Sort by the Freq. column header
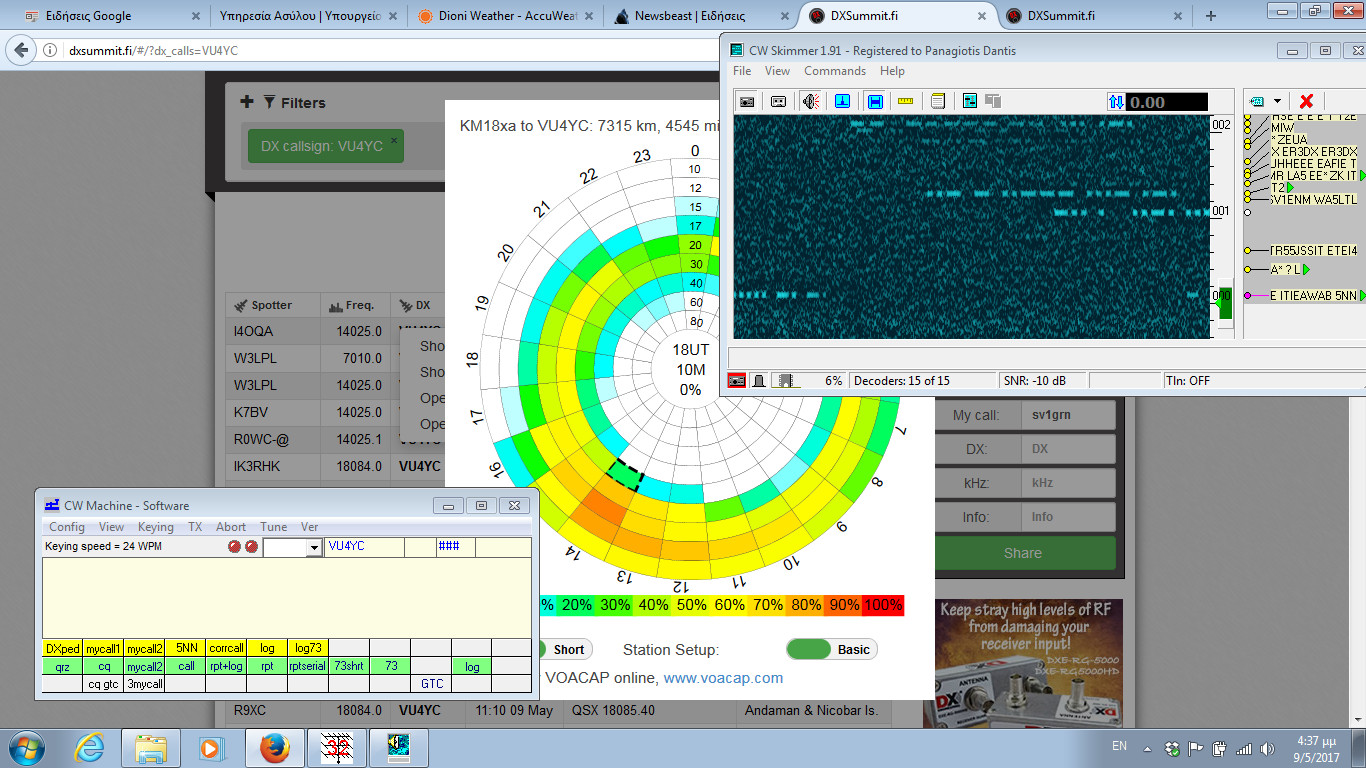 pyautogui.click(x=354, y=305)
